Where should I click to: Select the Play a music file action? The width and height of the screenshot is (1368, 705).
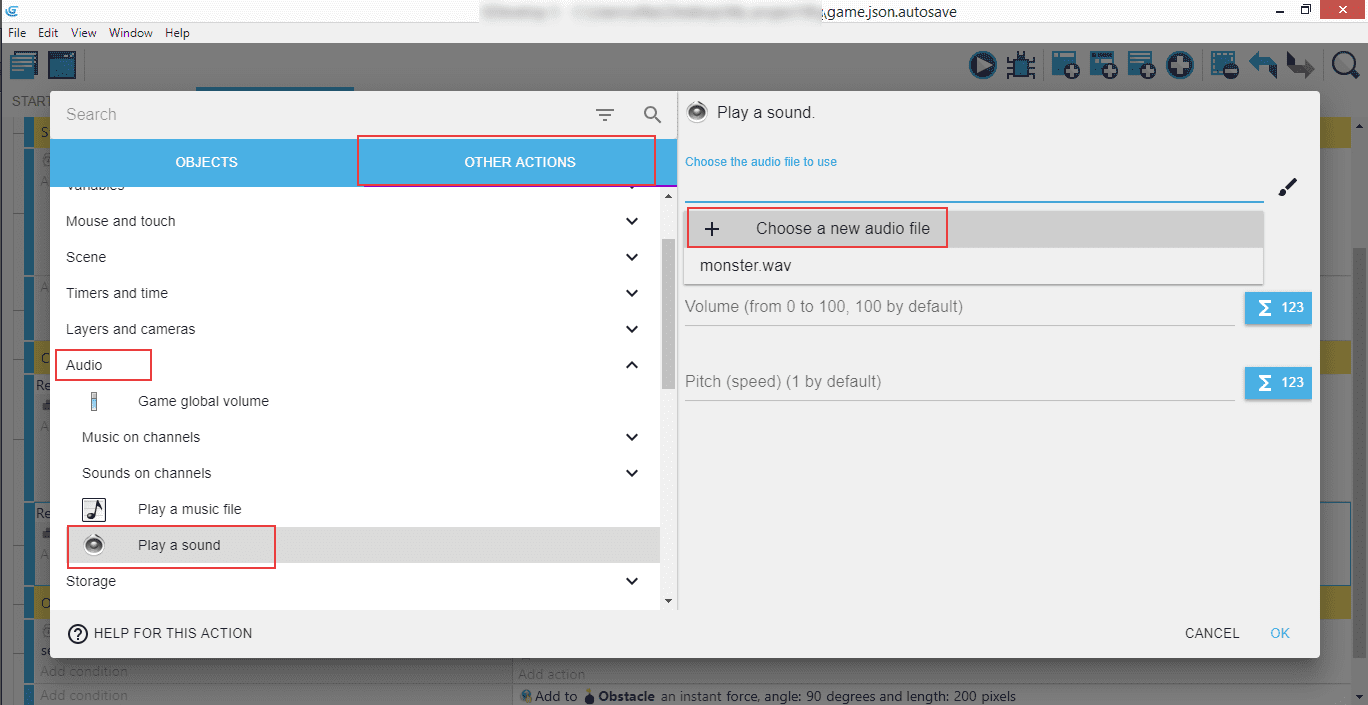coord(189,509)
